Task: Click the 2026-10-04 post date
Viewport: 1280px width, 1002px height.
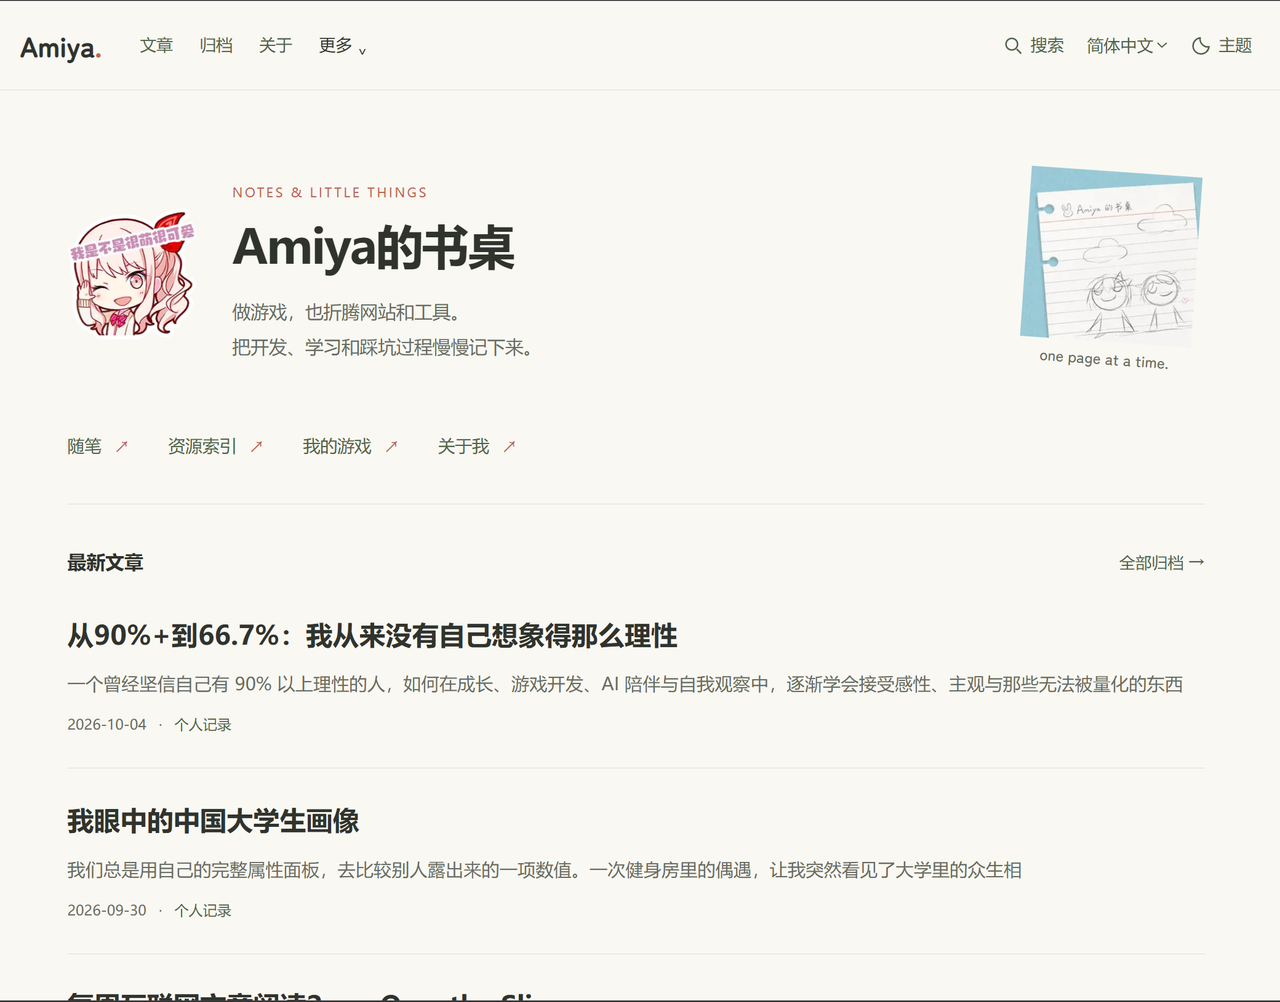Action: click(x=107, y=725)
